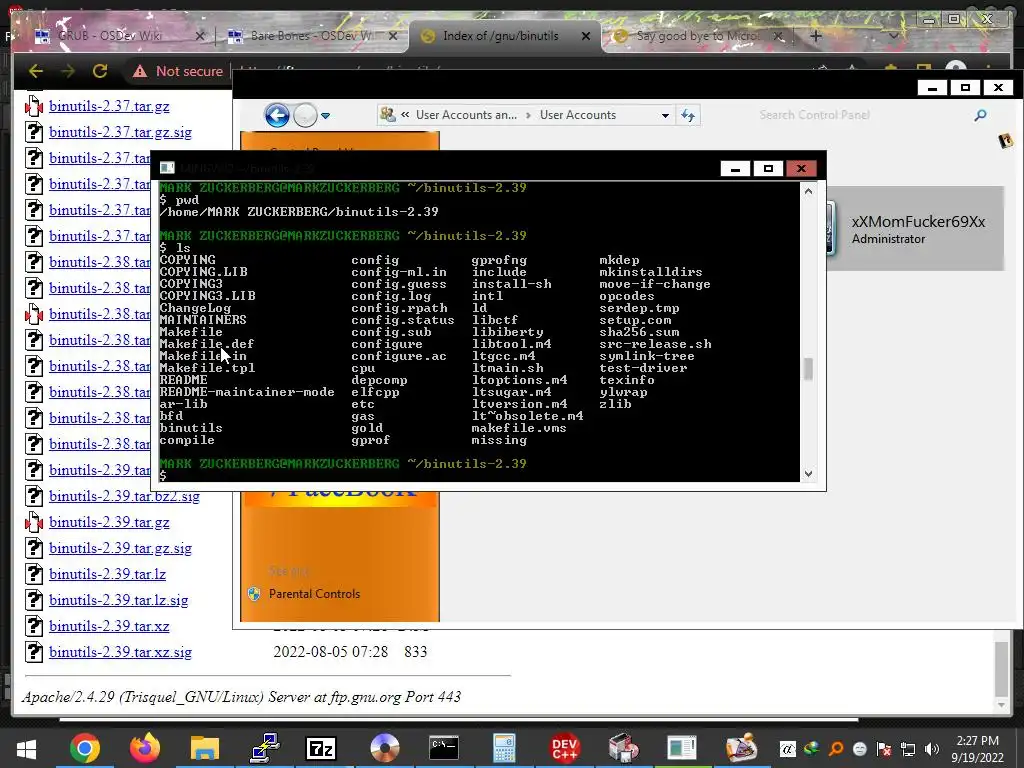Click the network icon in system tray
The height and width of the screenshot is (768, 1024).
click(x=908, y=749)
